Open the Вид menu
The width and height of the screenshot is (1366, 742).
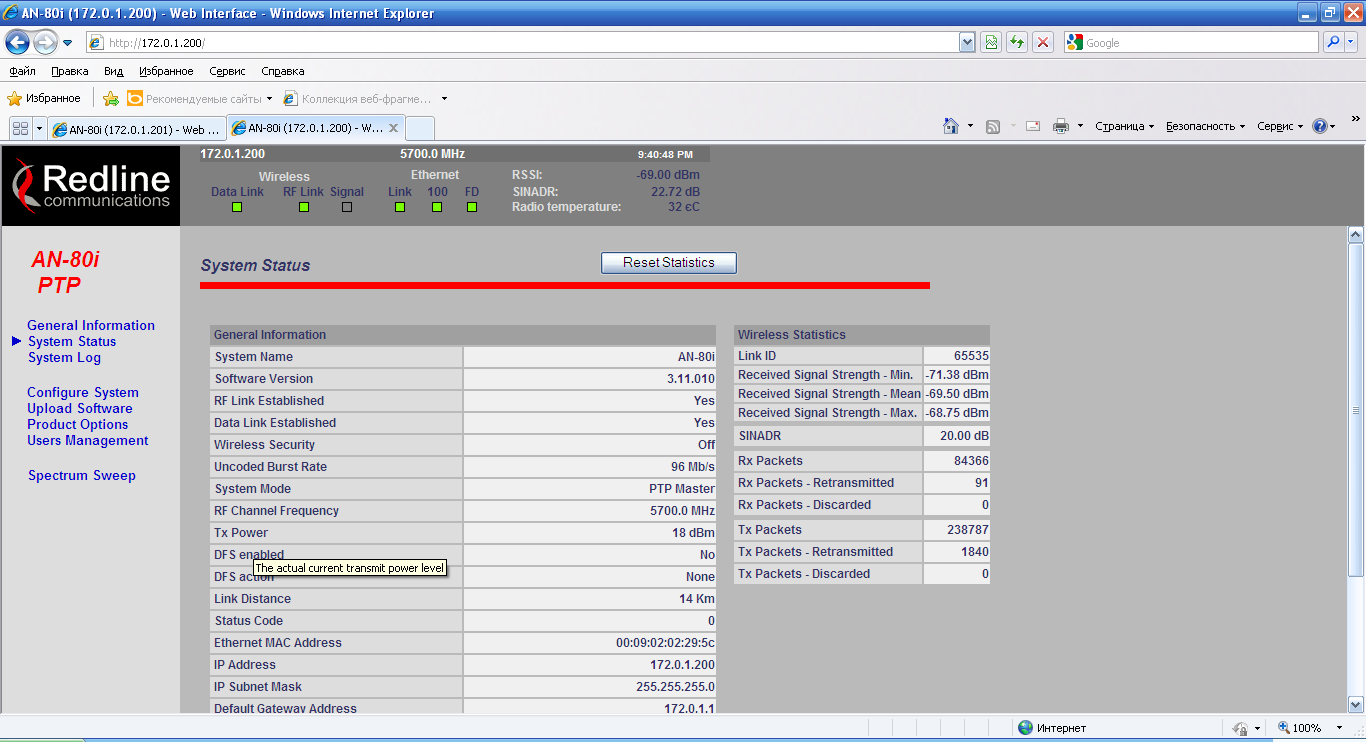click(x=113, y=71)
